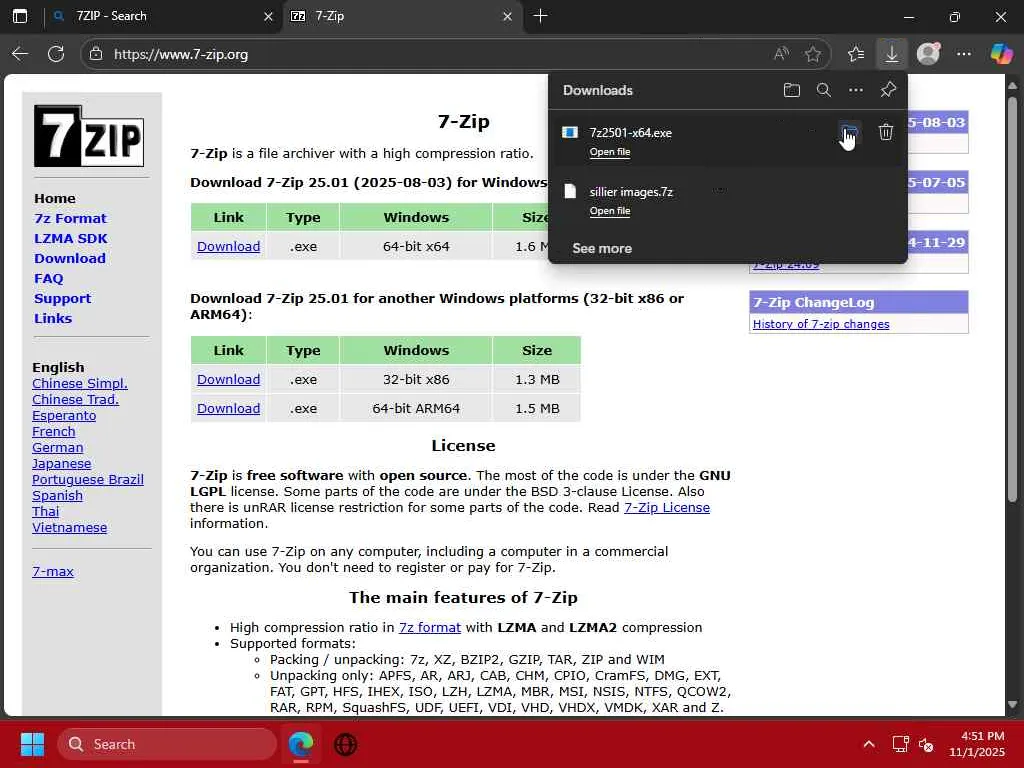Open file link under 7z2501-x64.exe
The height and width of the screenshot is (768, 1024).
coord(610,152)
